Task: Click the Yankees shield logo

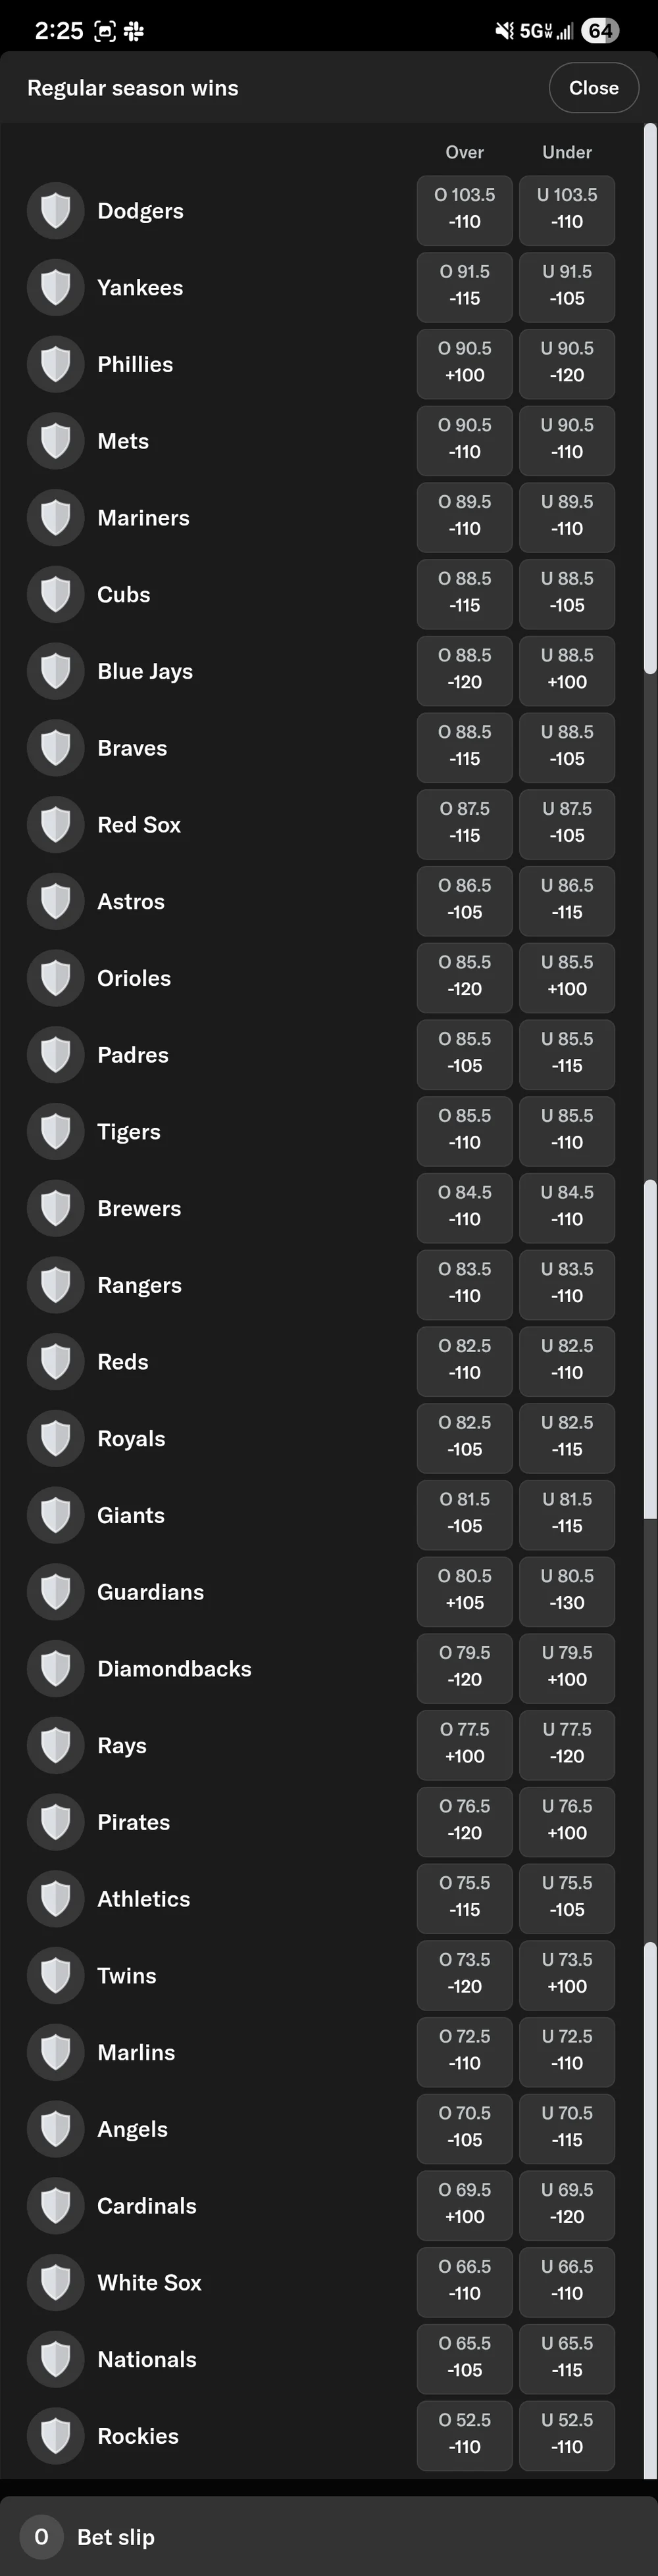Action: point(55,287)
